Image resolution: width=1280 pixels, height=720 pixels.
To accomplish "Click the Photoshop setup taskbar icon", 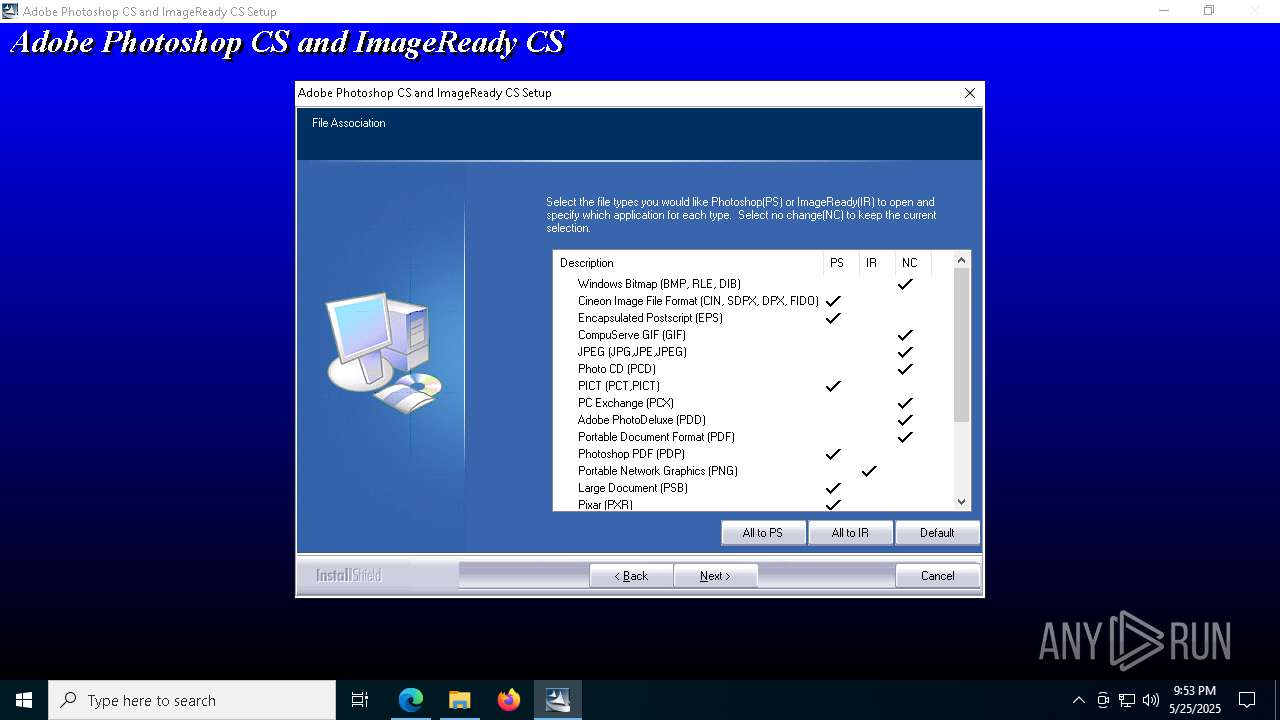I will coord(557,700).
